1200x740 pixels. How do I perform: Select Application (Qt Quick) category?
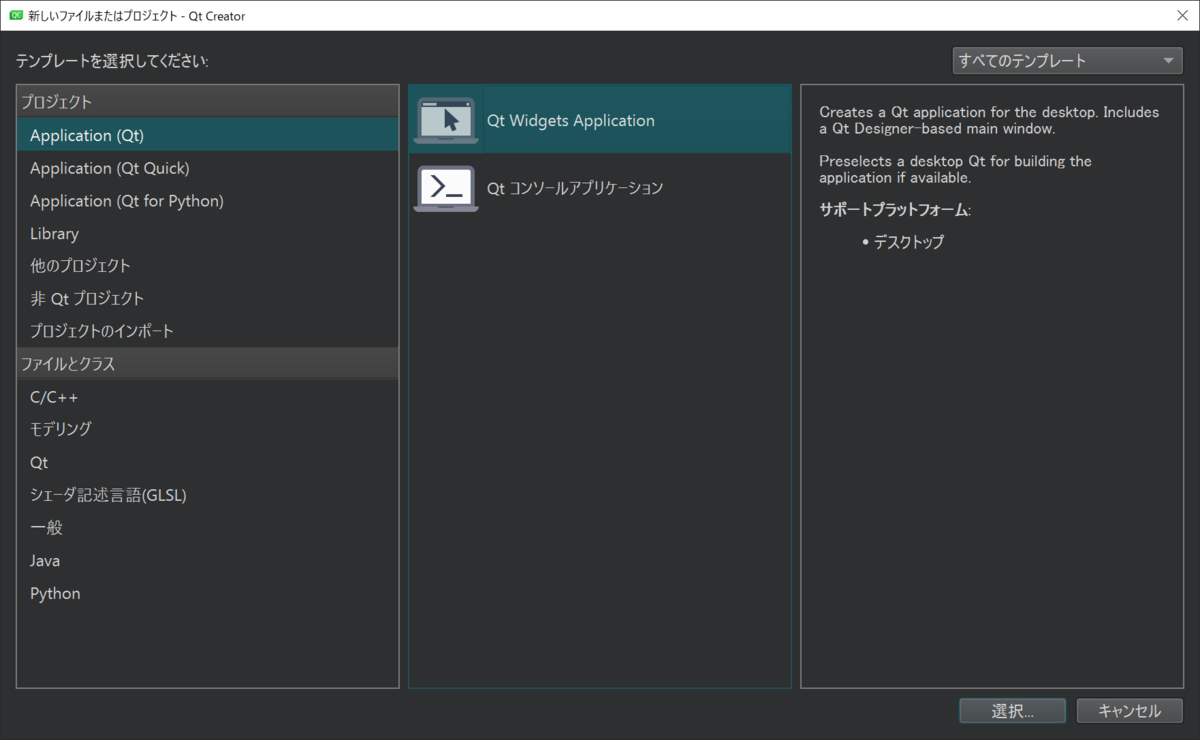pos(208,168)
